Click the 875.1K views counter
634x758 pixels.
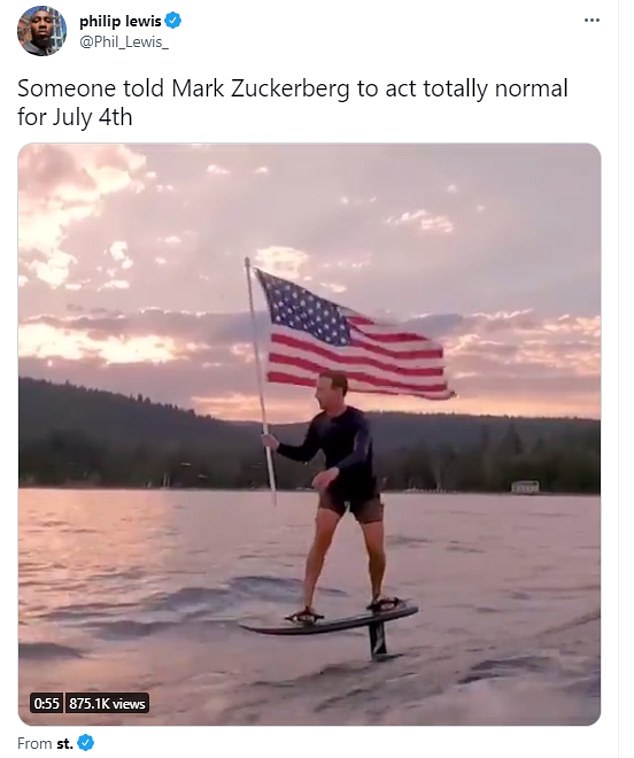click(x=107, y=703)
